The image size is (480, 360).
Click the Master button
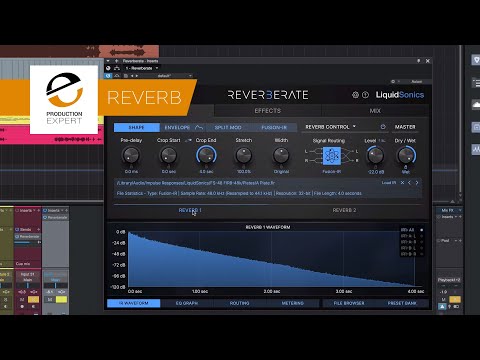tap(405, 127)
